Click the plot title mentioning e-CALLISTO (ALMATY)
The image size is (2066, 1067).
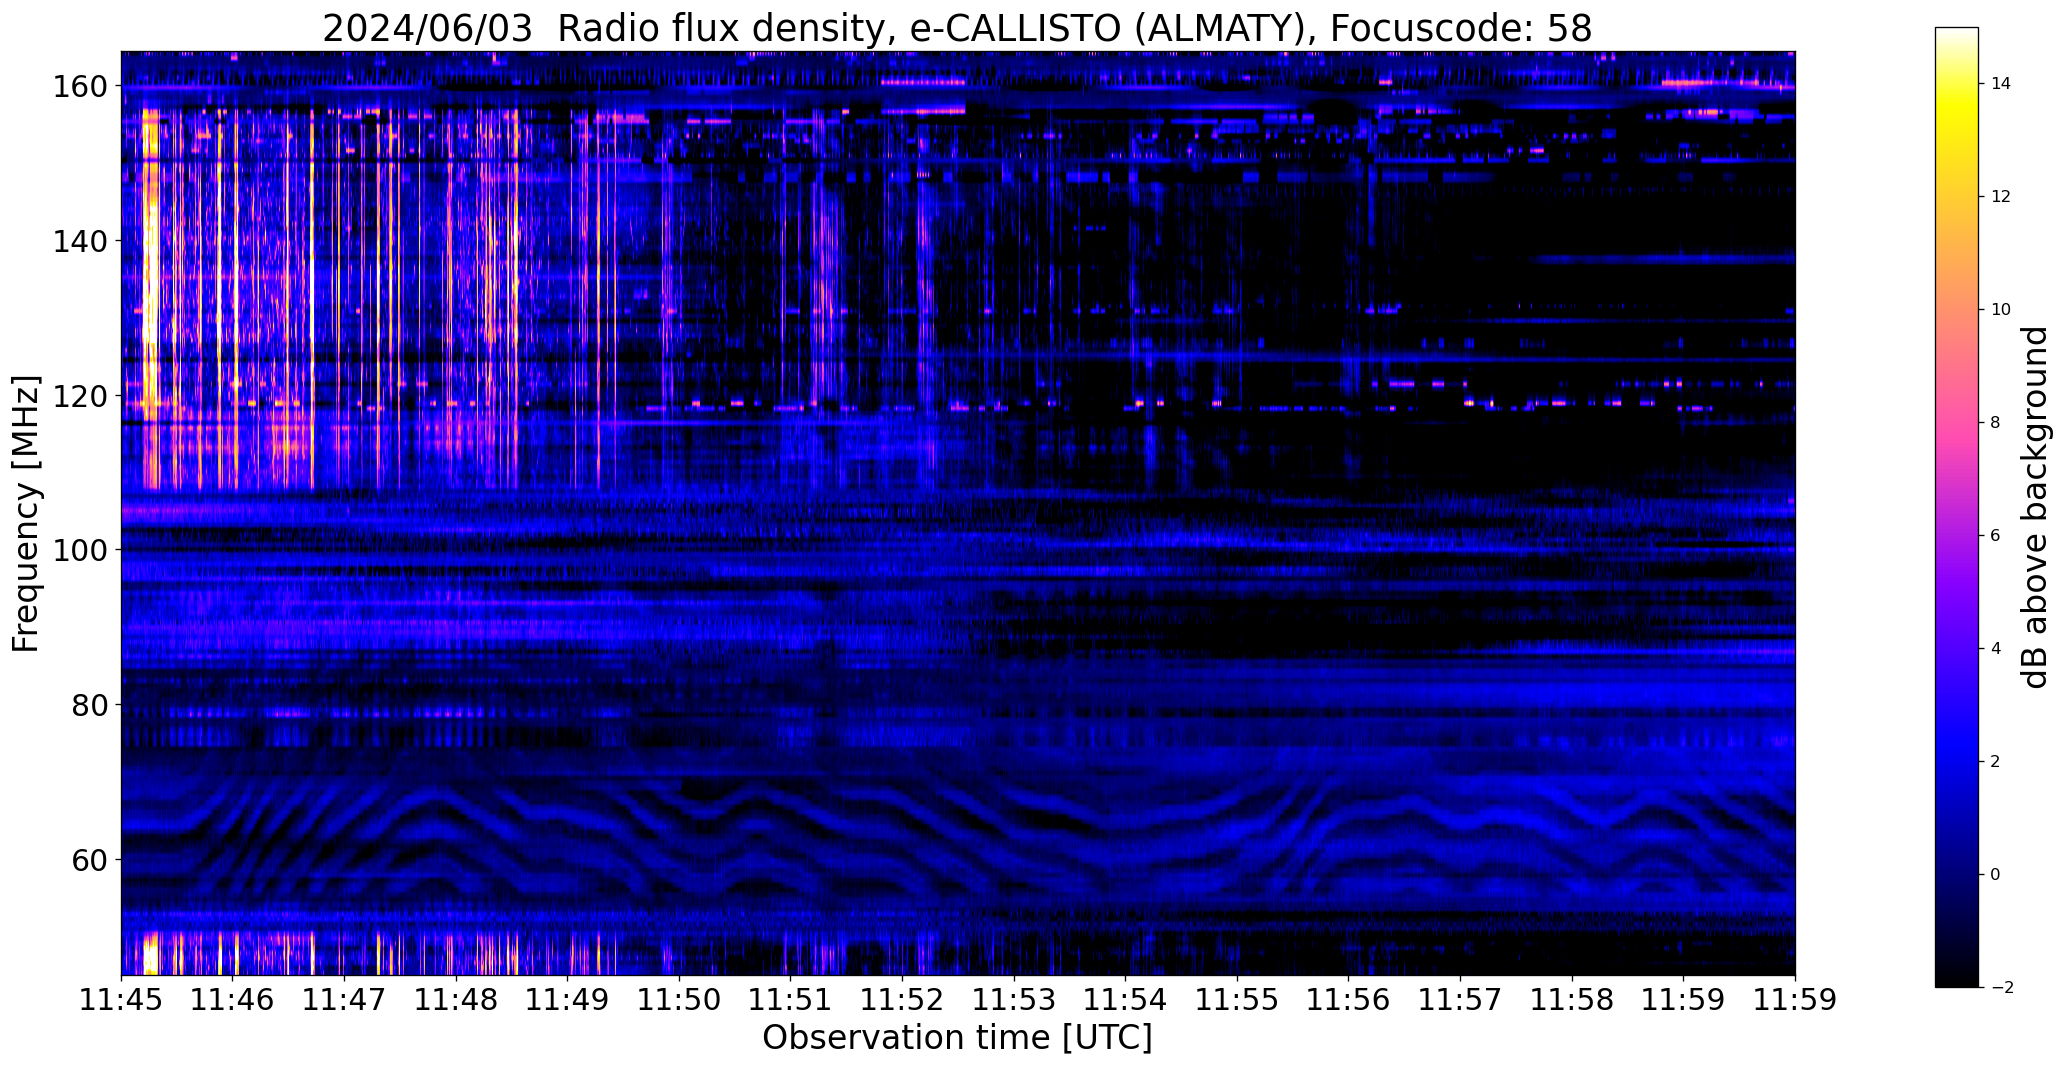pyautogui.click(x=957, y=28)
